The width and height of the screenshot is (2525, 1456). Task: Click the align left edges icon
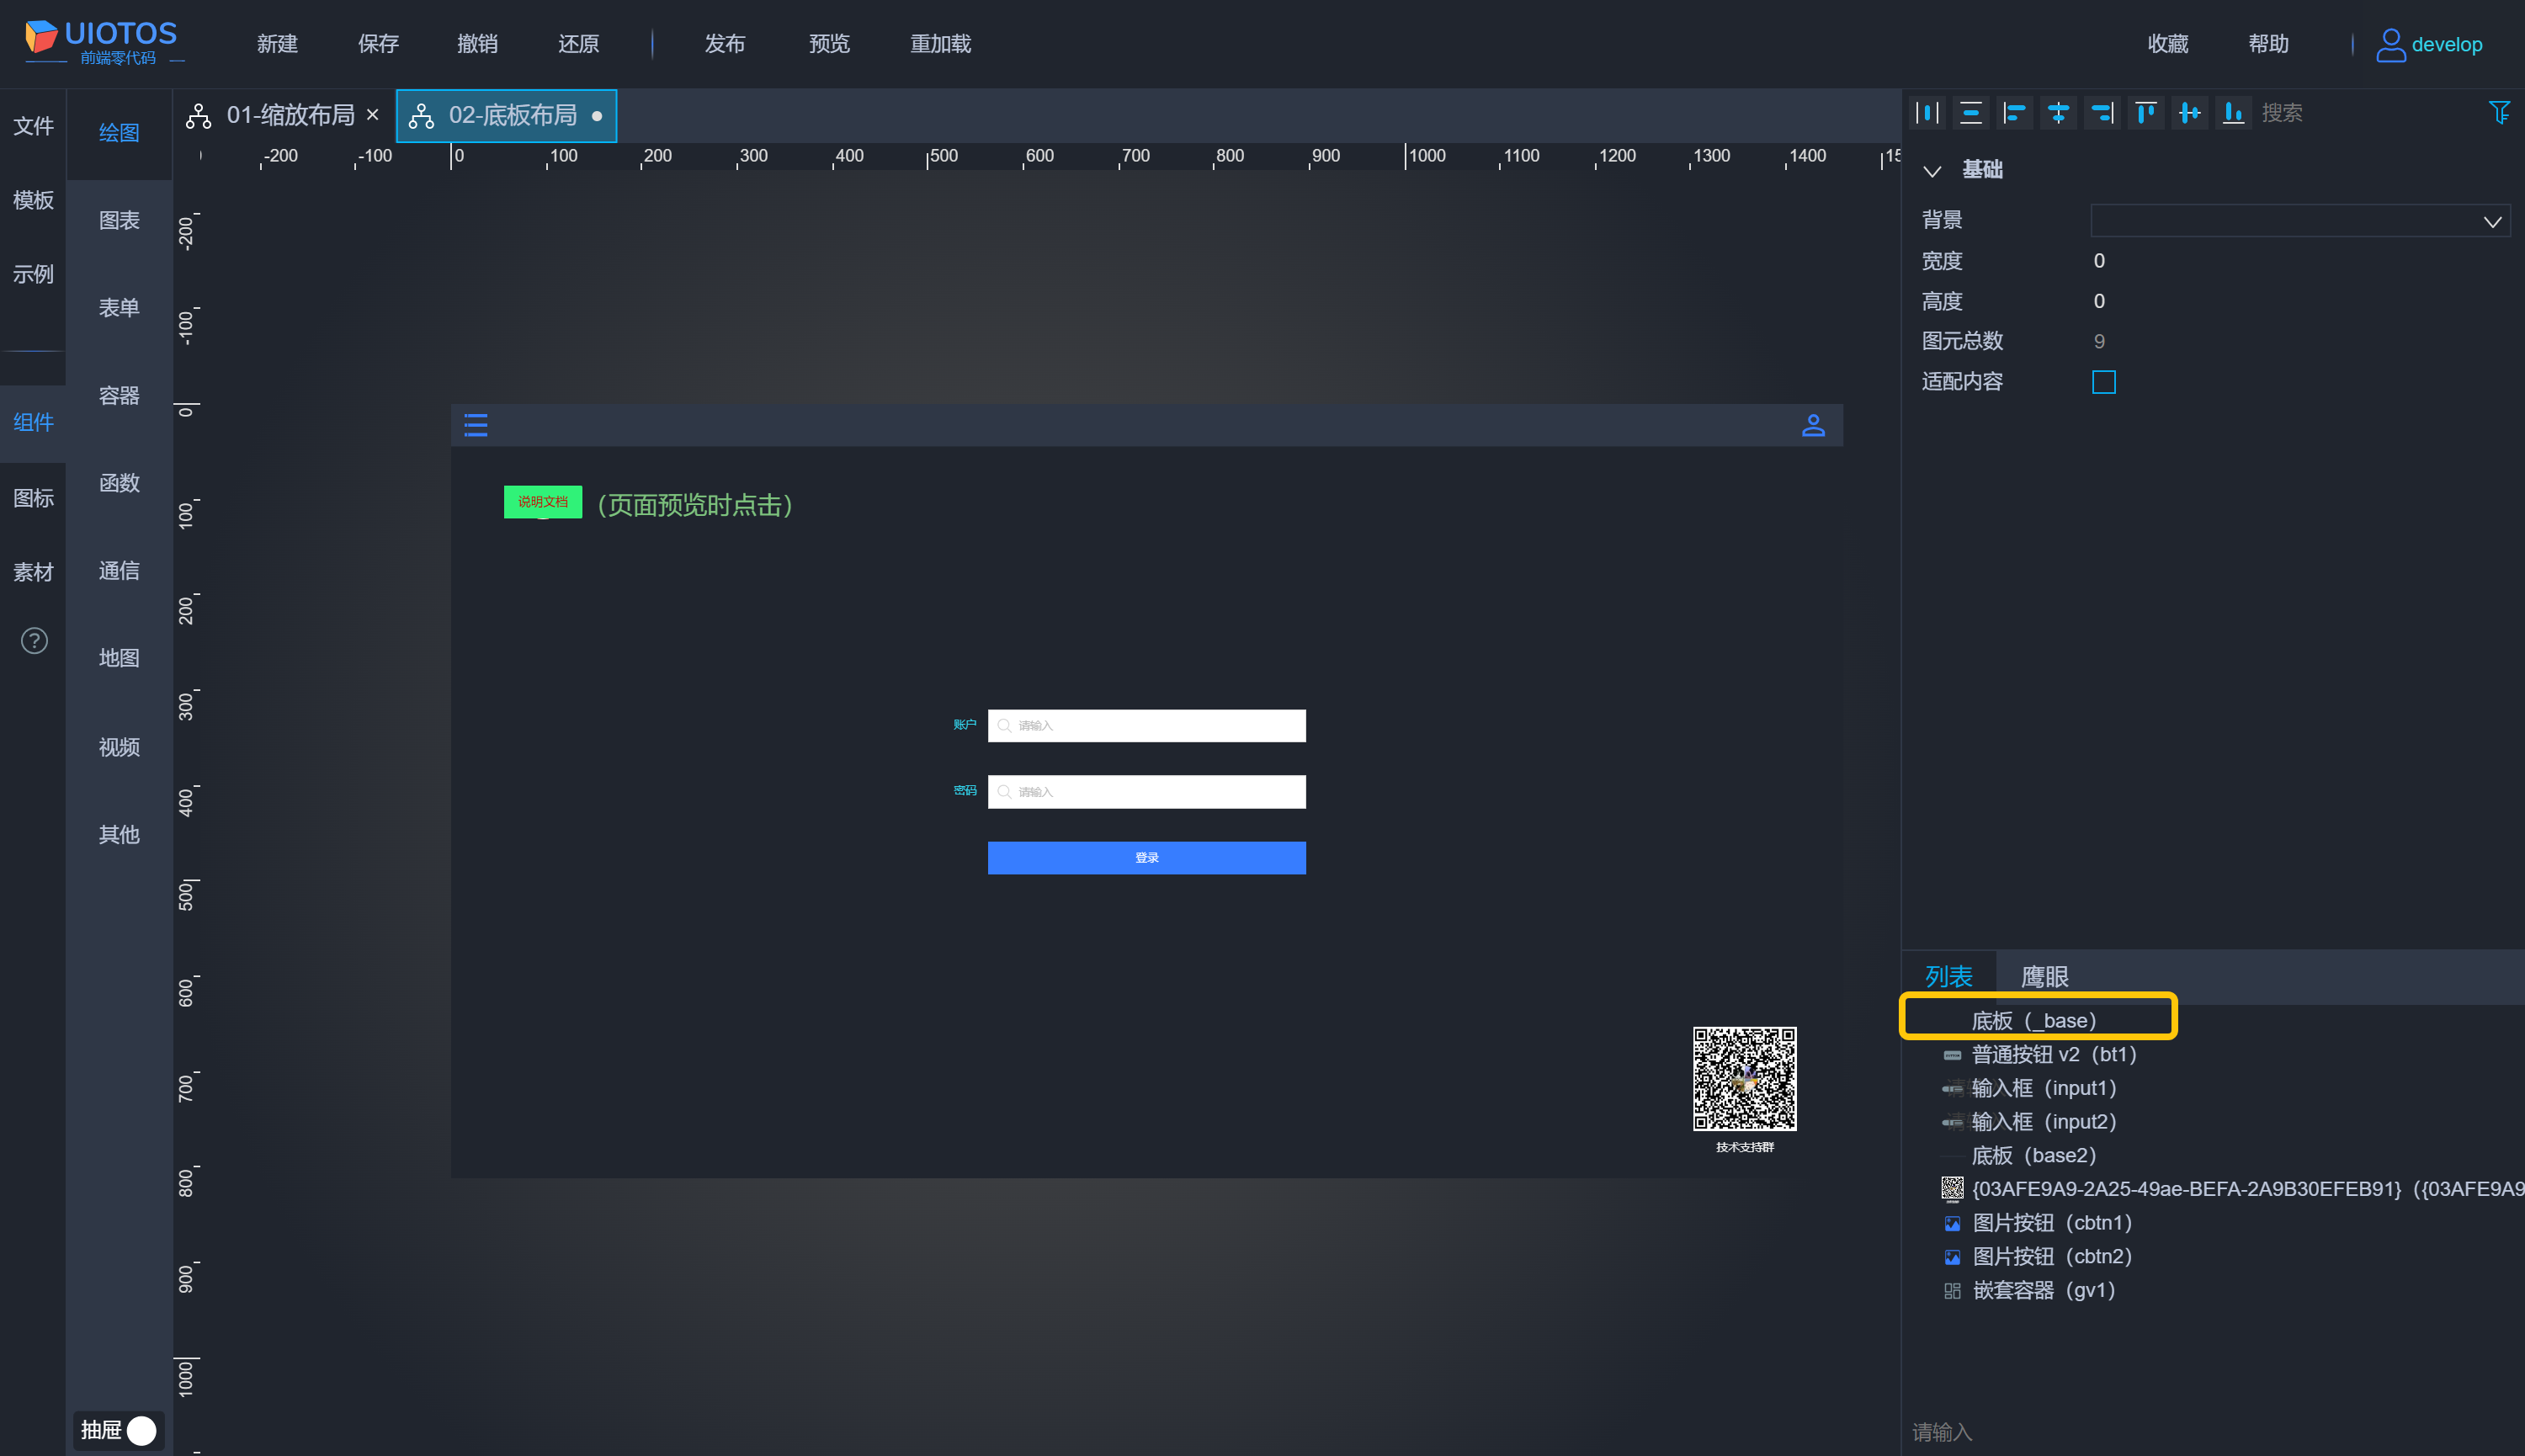point(2014,113)
